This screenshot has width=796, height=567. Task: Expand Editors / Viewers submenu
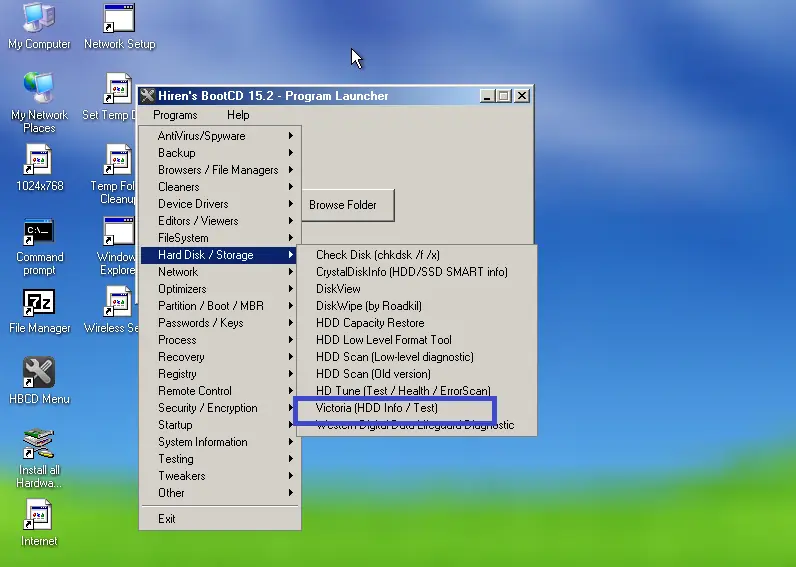220,221
